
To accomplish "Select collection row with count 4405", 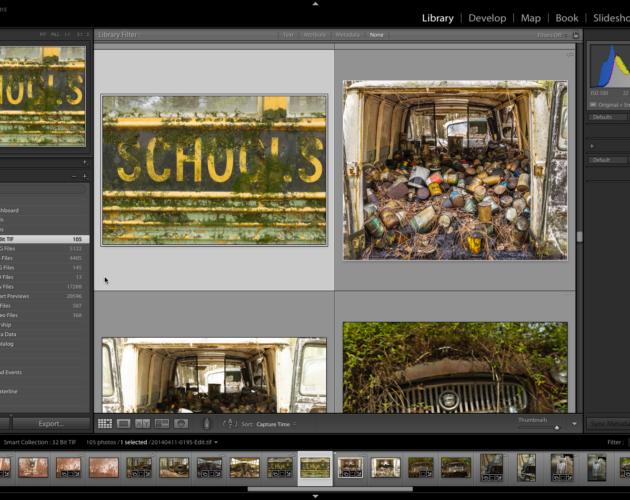I will (45, 258).
